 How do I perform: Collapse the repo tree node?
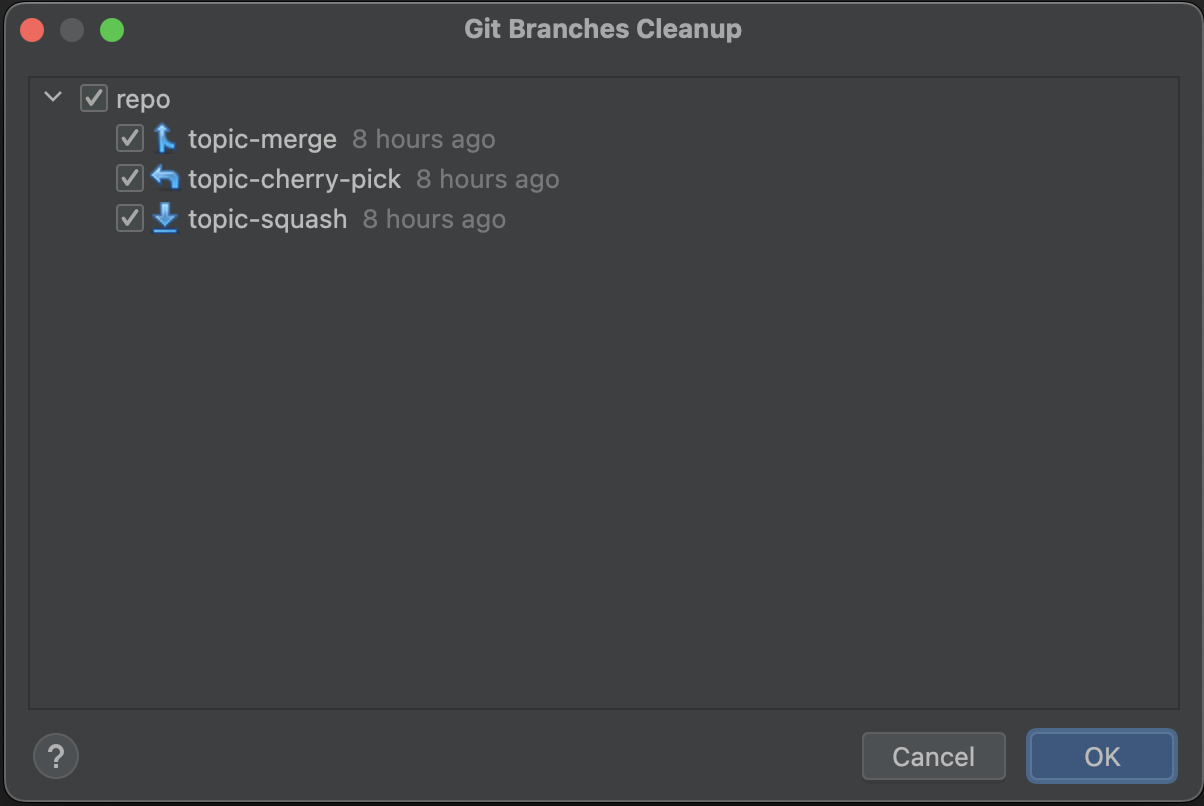(53, 98)
